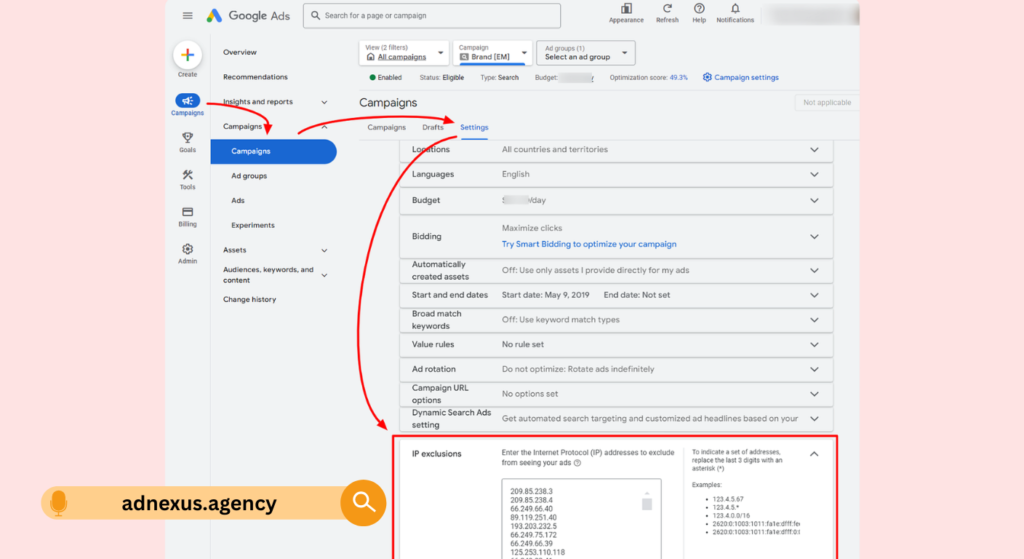
Task: Click Try Smart Bidding to optimize link
Action: [589, 244]
